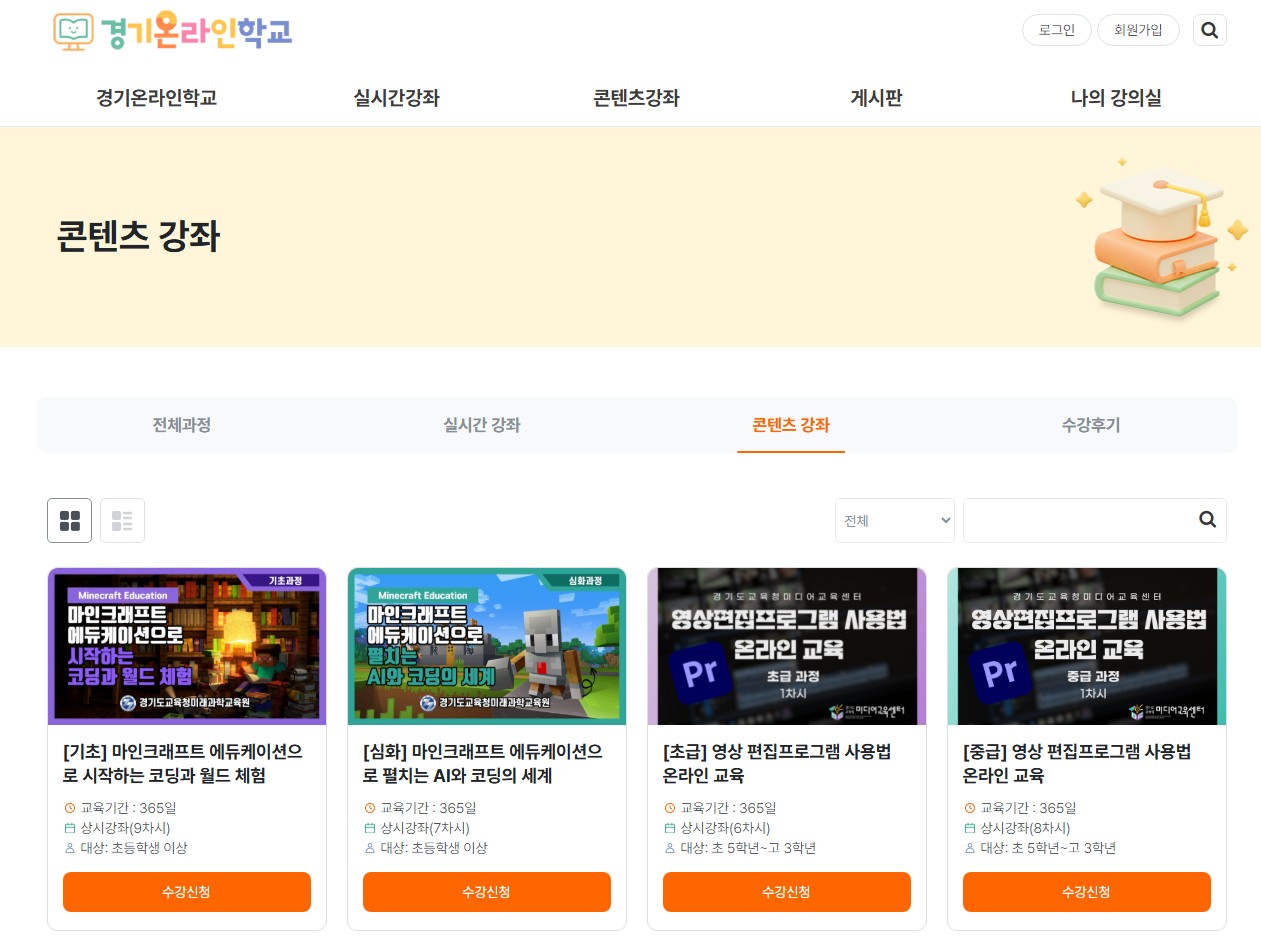
Task: Click 수강신청 for 기초 Minecraft course
Action: pos(186,892)
